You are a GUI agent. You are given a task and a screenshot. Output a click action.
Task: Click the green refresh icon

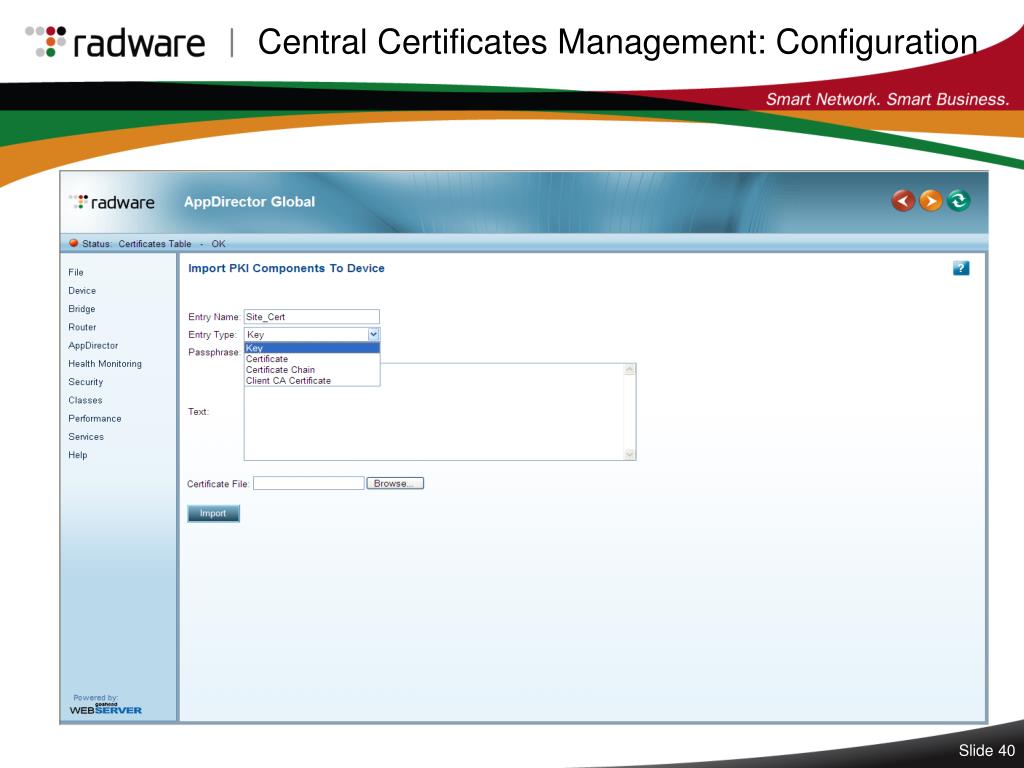pos(958,200)
